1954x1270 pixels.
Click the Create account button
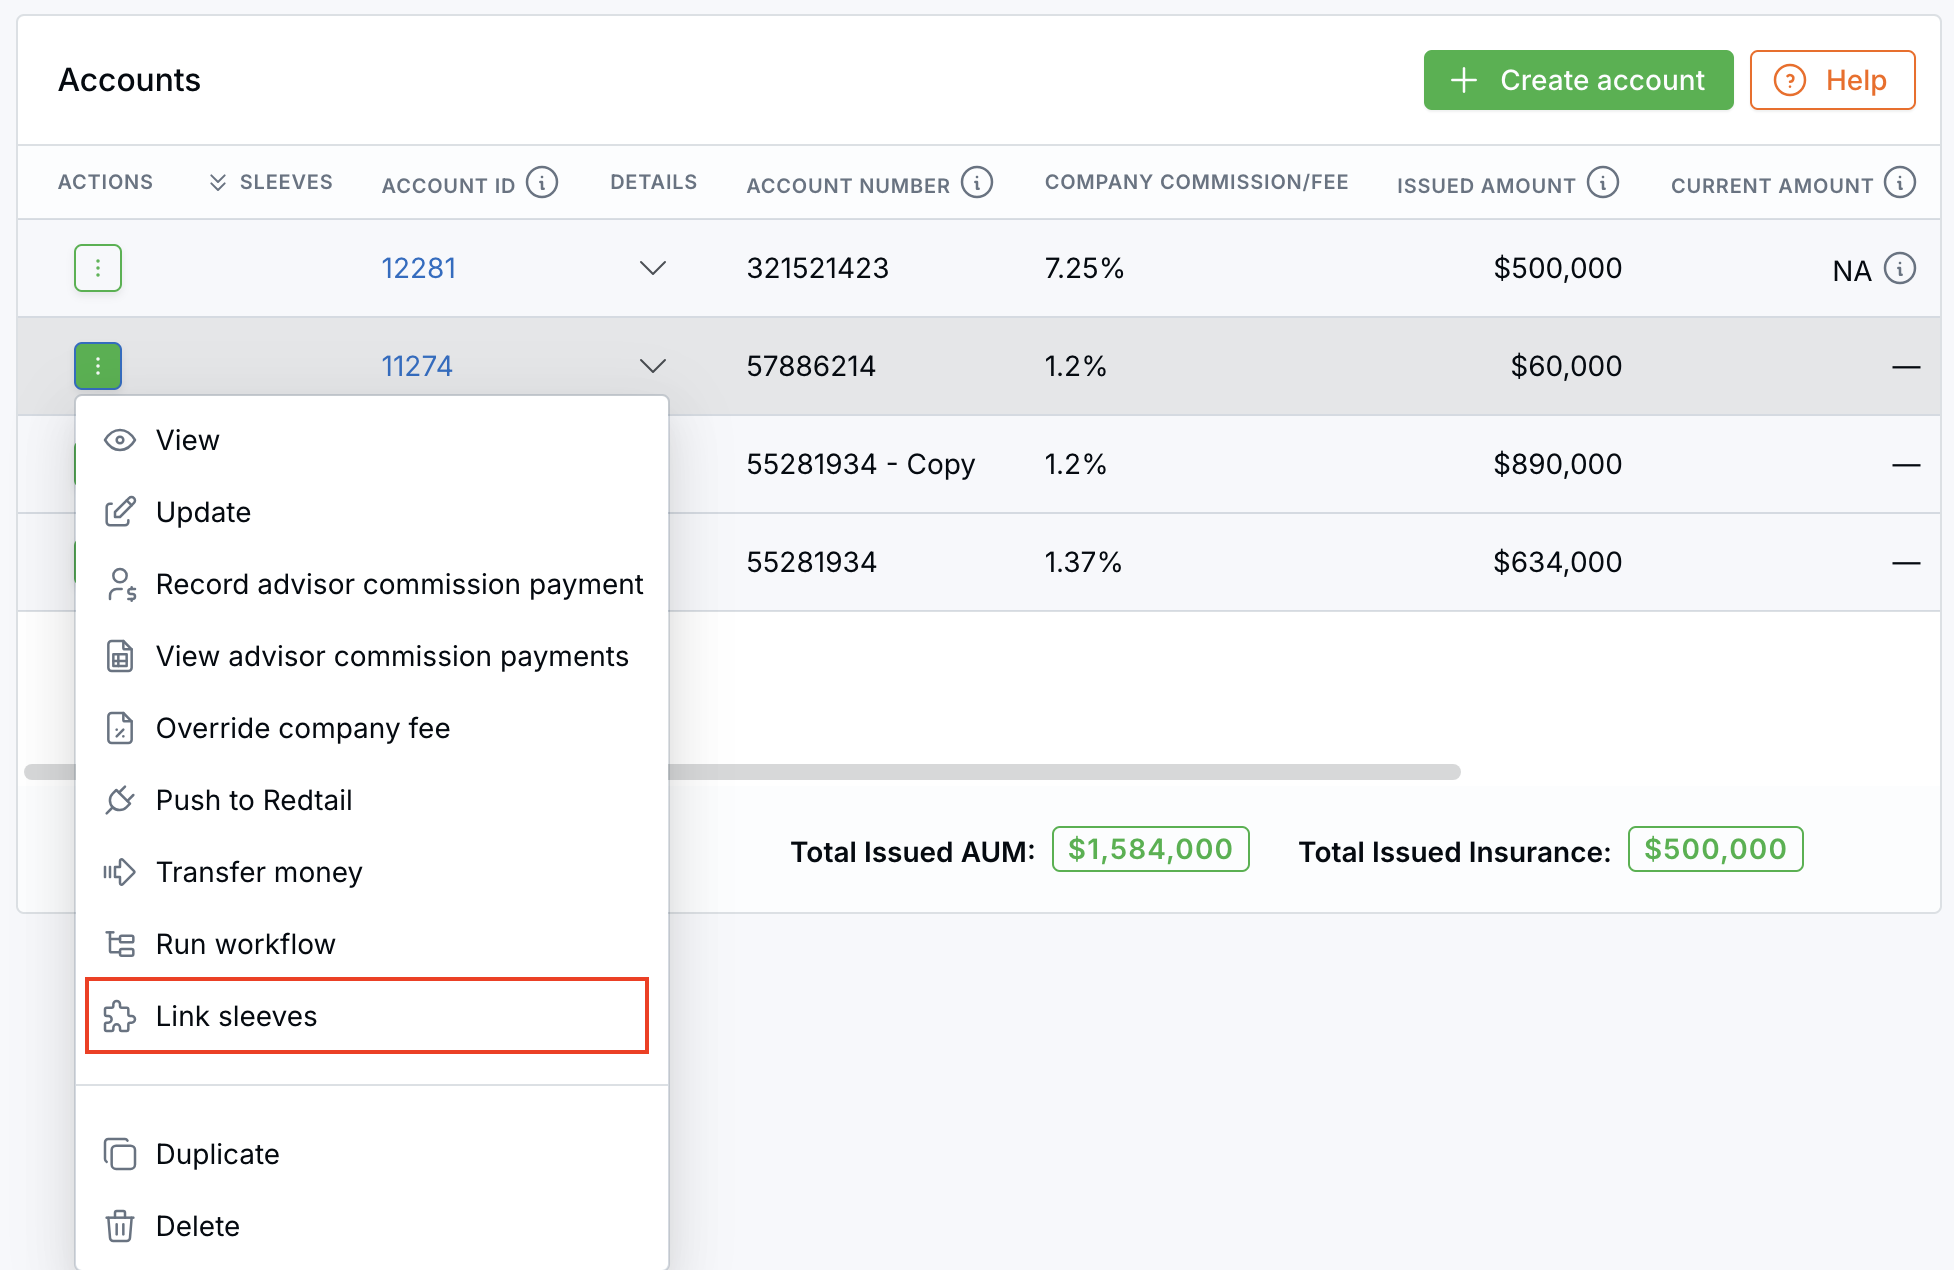click(1578, 80)
